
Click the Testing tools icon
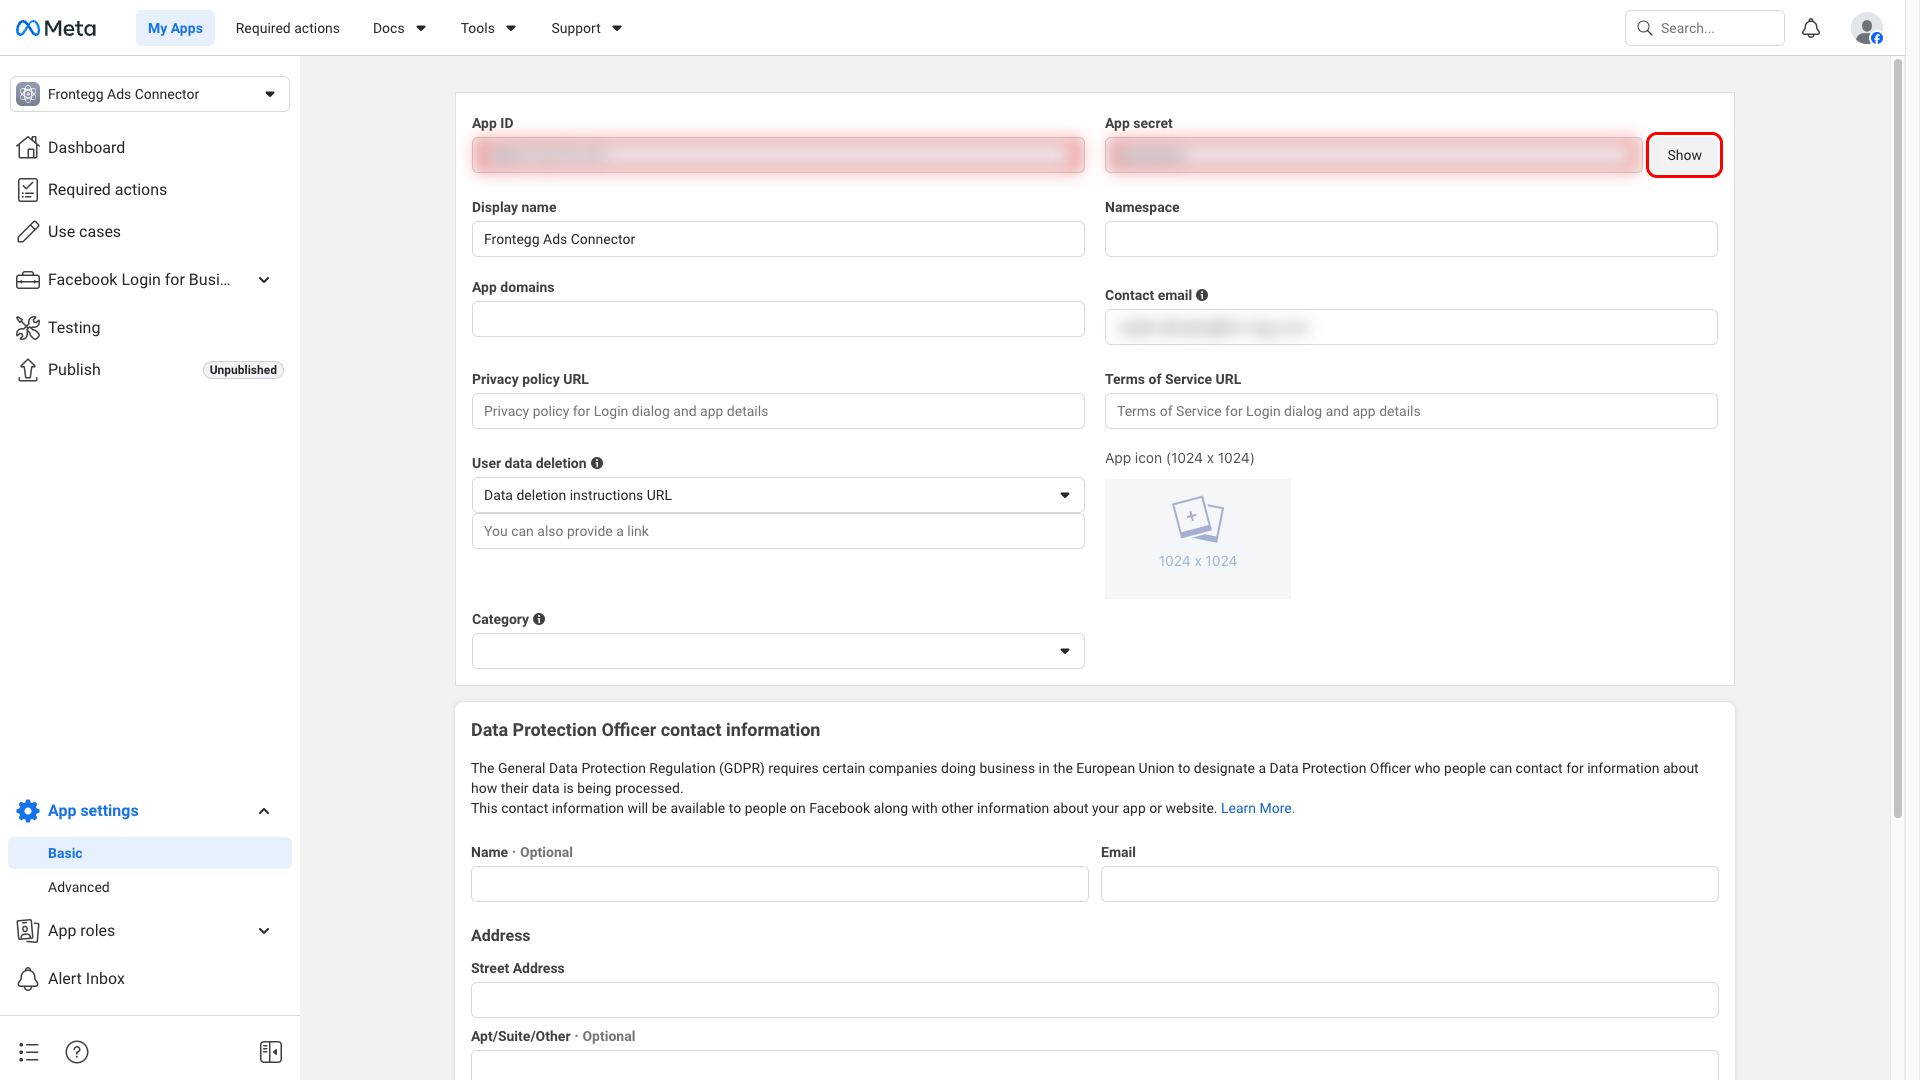(x=28, y=327)
